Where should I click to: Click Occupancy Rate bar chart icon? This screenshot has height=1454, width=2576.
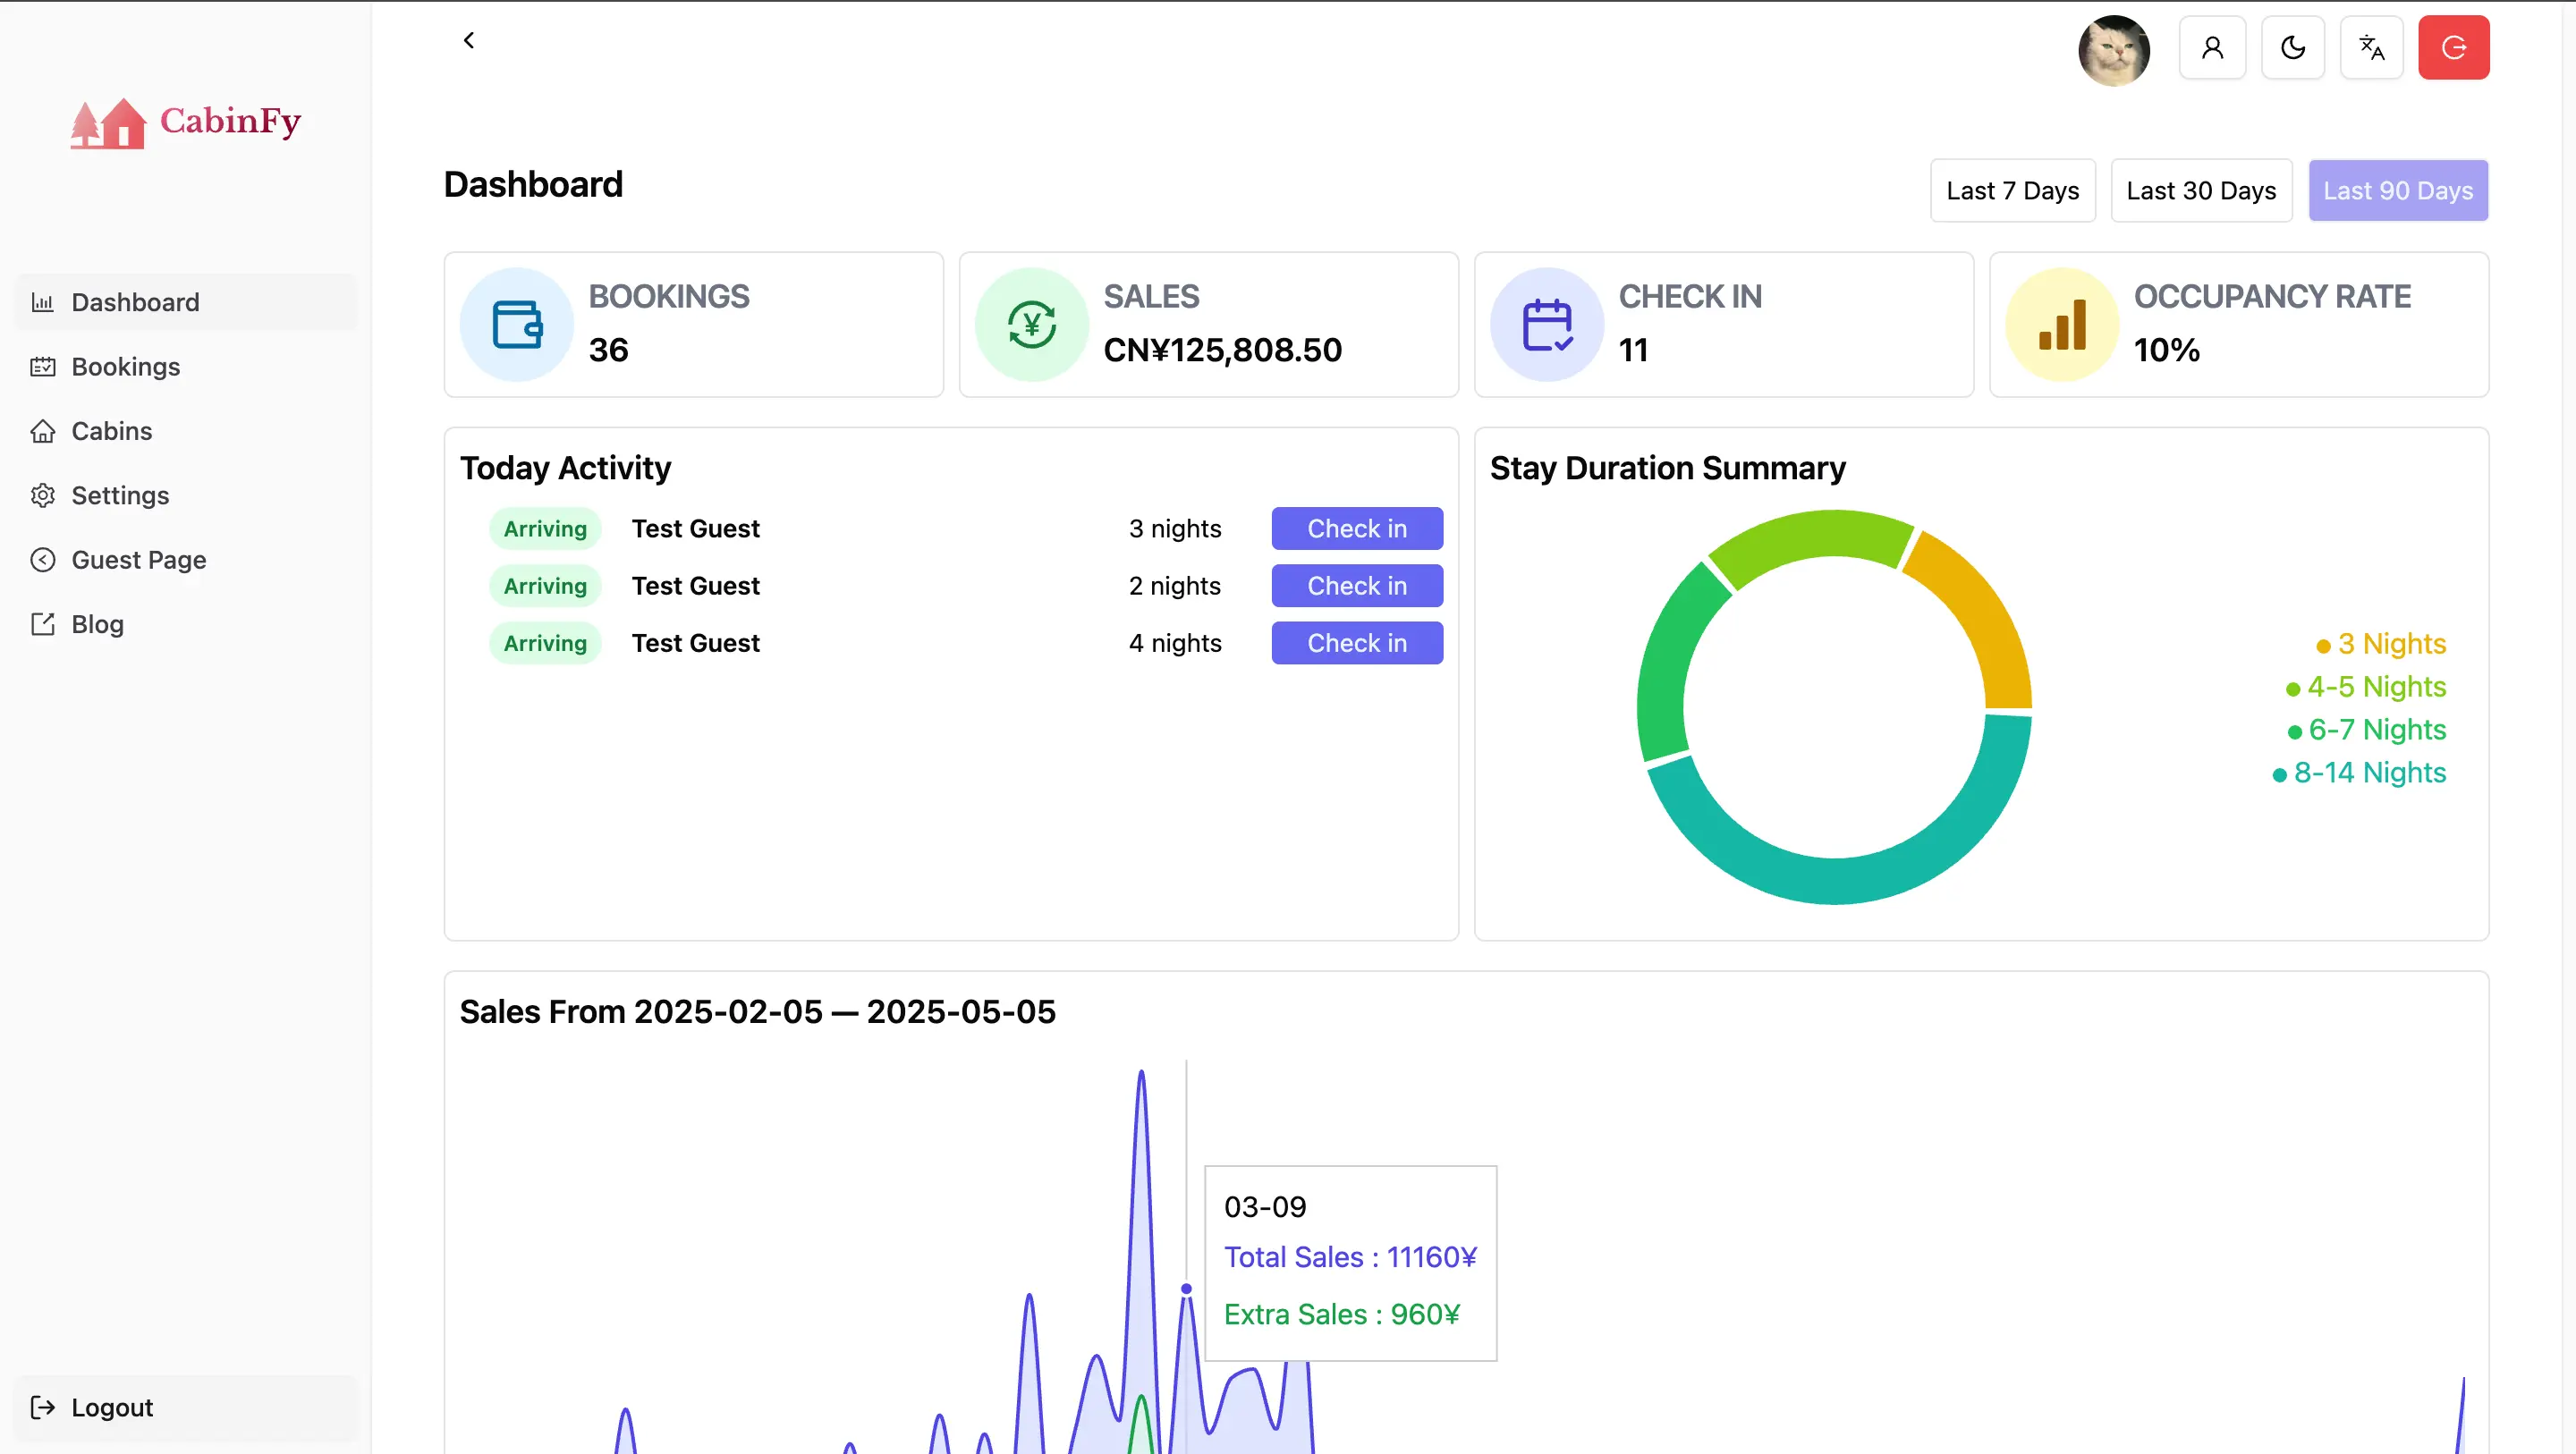[x=2061, y=324]
